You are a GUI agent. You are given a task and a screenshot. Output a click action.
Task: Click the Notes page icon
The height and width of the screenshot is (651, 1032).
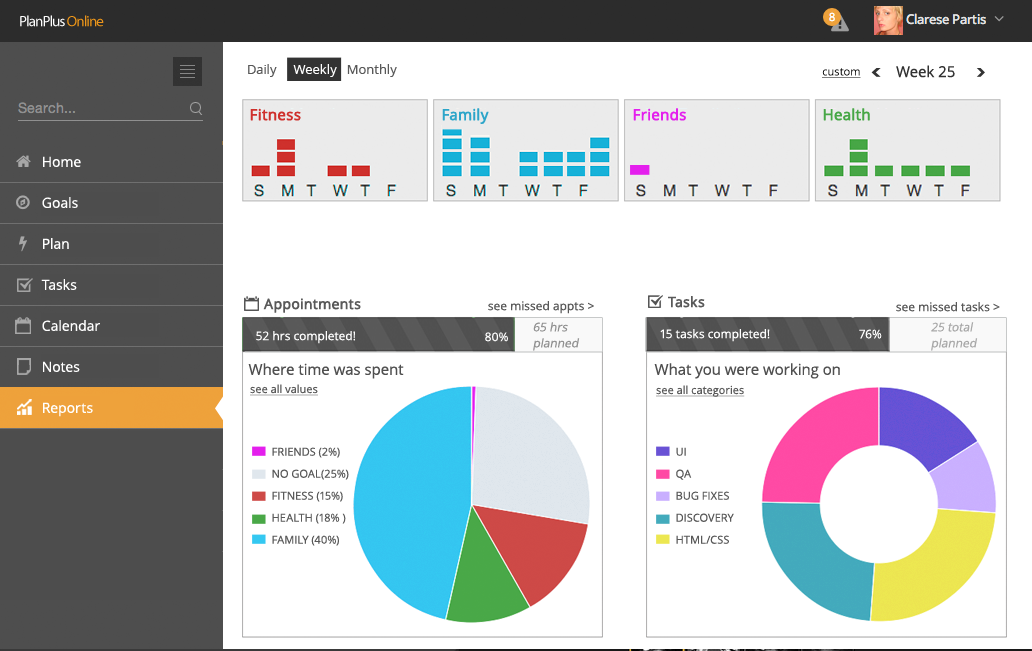[x=24, y=367]
